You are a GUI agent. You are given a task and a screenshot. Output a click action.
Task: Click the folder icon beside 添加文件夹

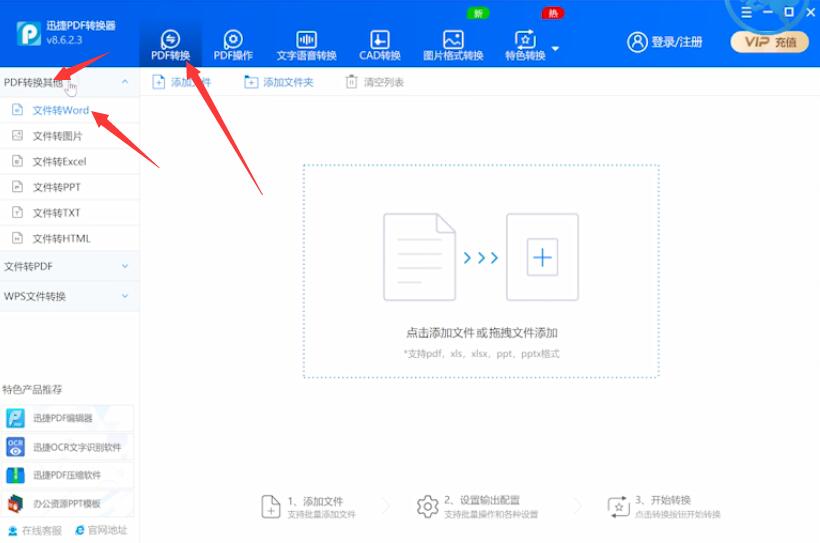point(251,82)
